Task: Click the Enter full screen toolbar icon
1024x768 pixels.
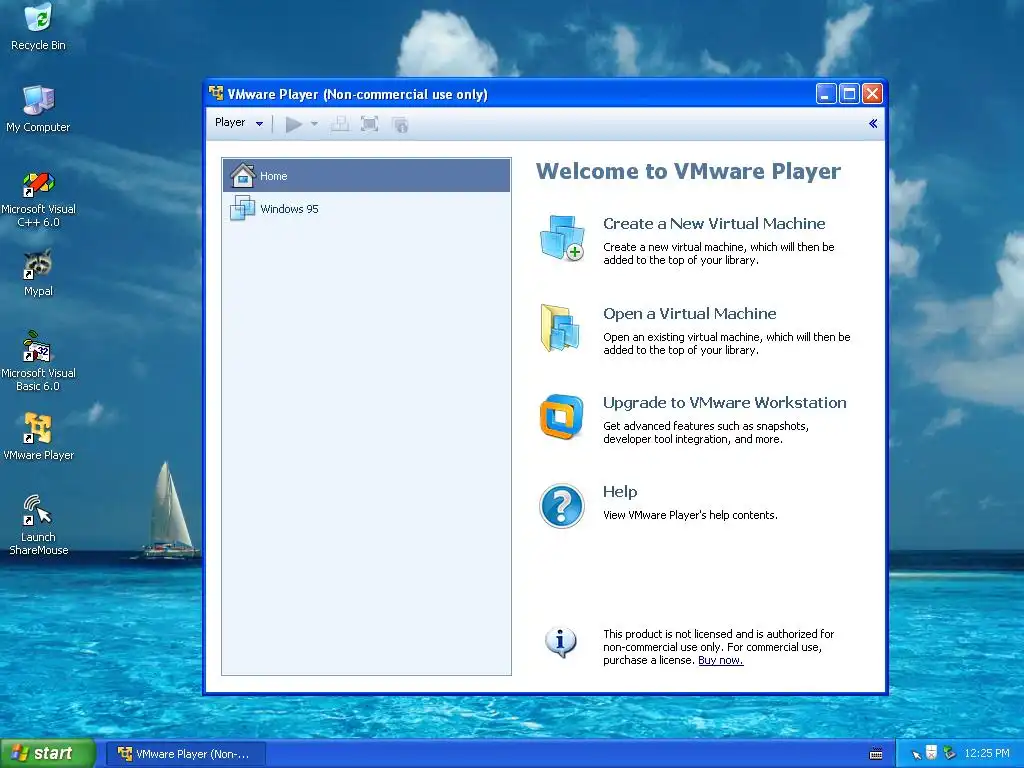Action: (x=370, y=124)
